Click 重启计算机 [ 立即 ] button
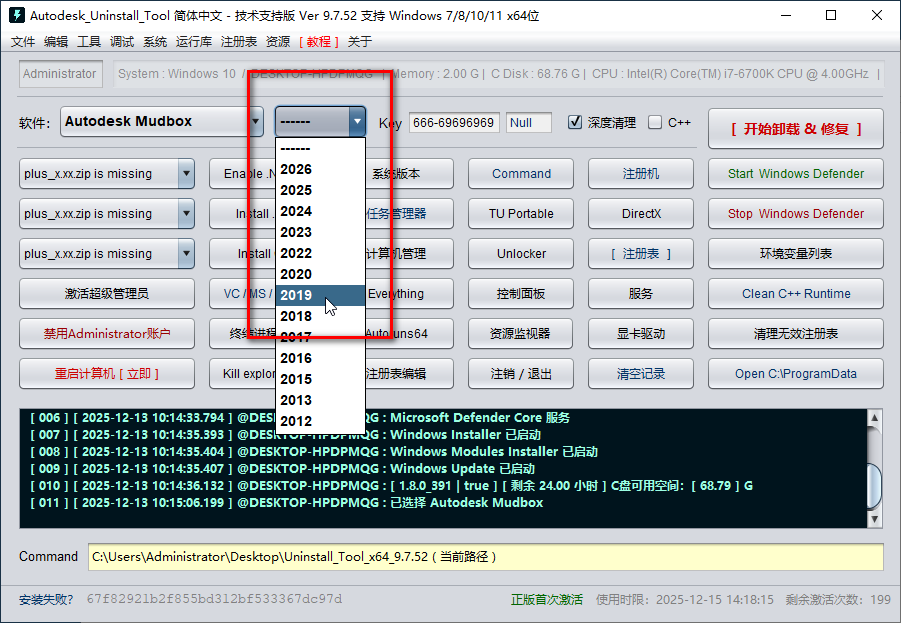The width and height of the screenshot is (901, 623). point(107,374)
